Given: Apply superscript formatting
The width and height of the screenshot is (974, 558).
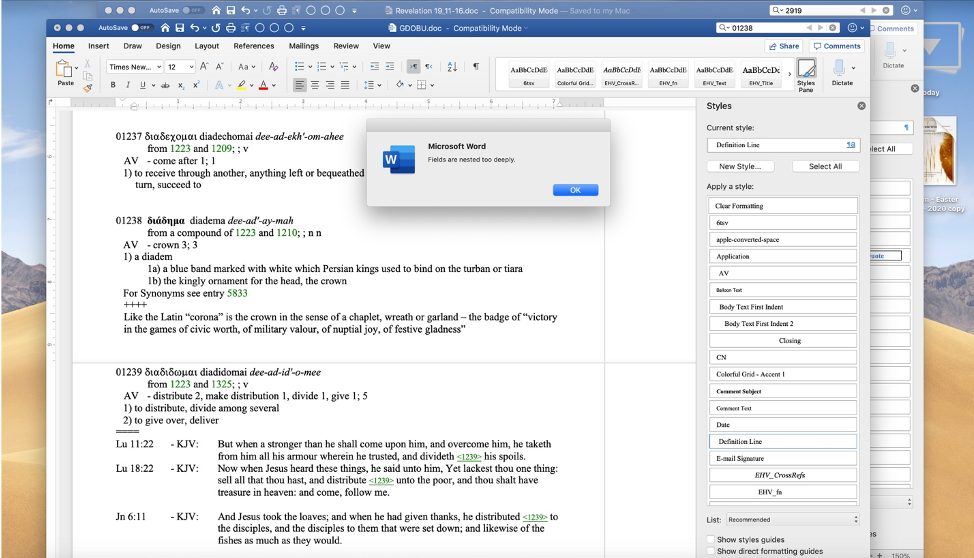Looking at the screenshot, I should tap(196, 85).
